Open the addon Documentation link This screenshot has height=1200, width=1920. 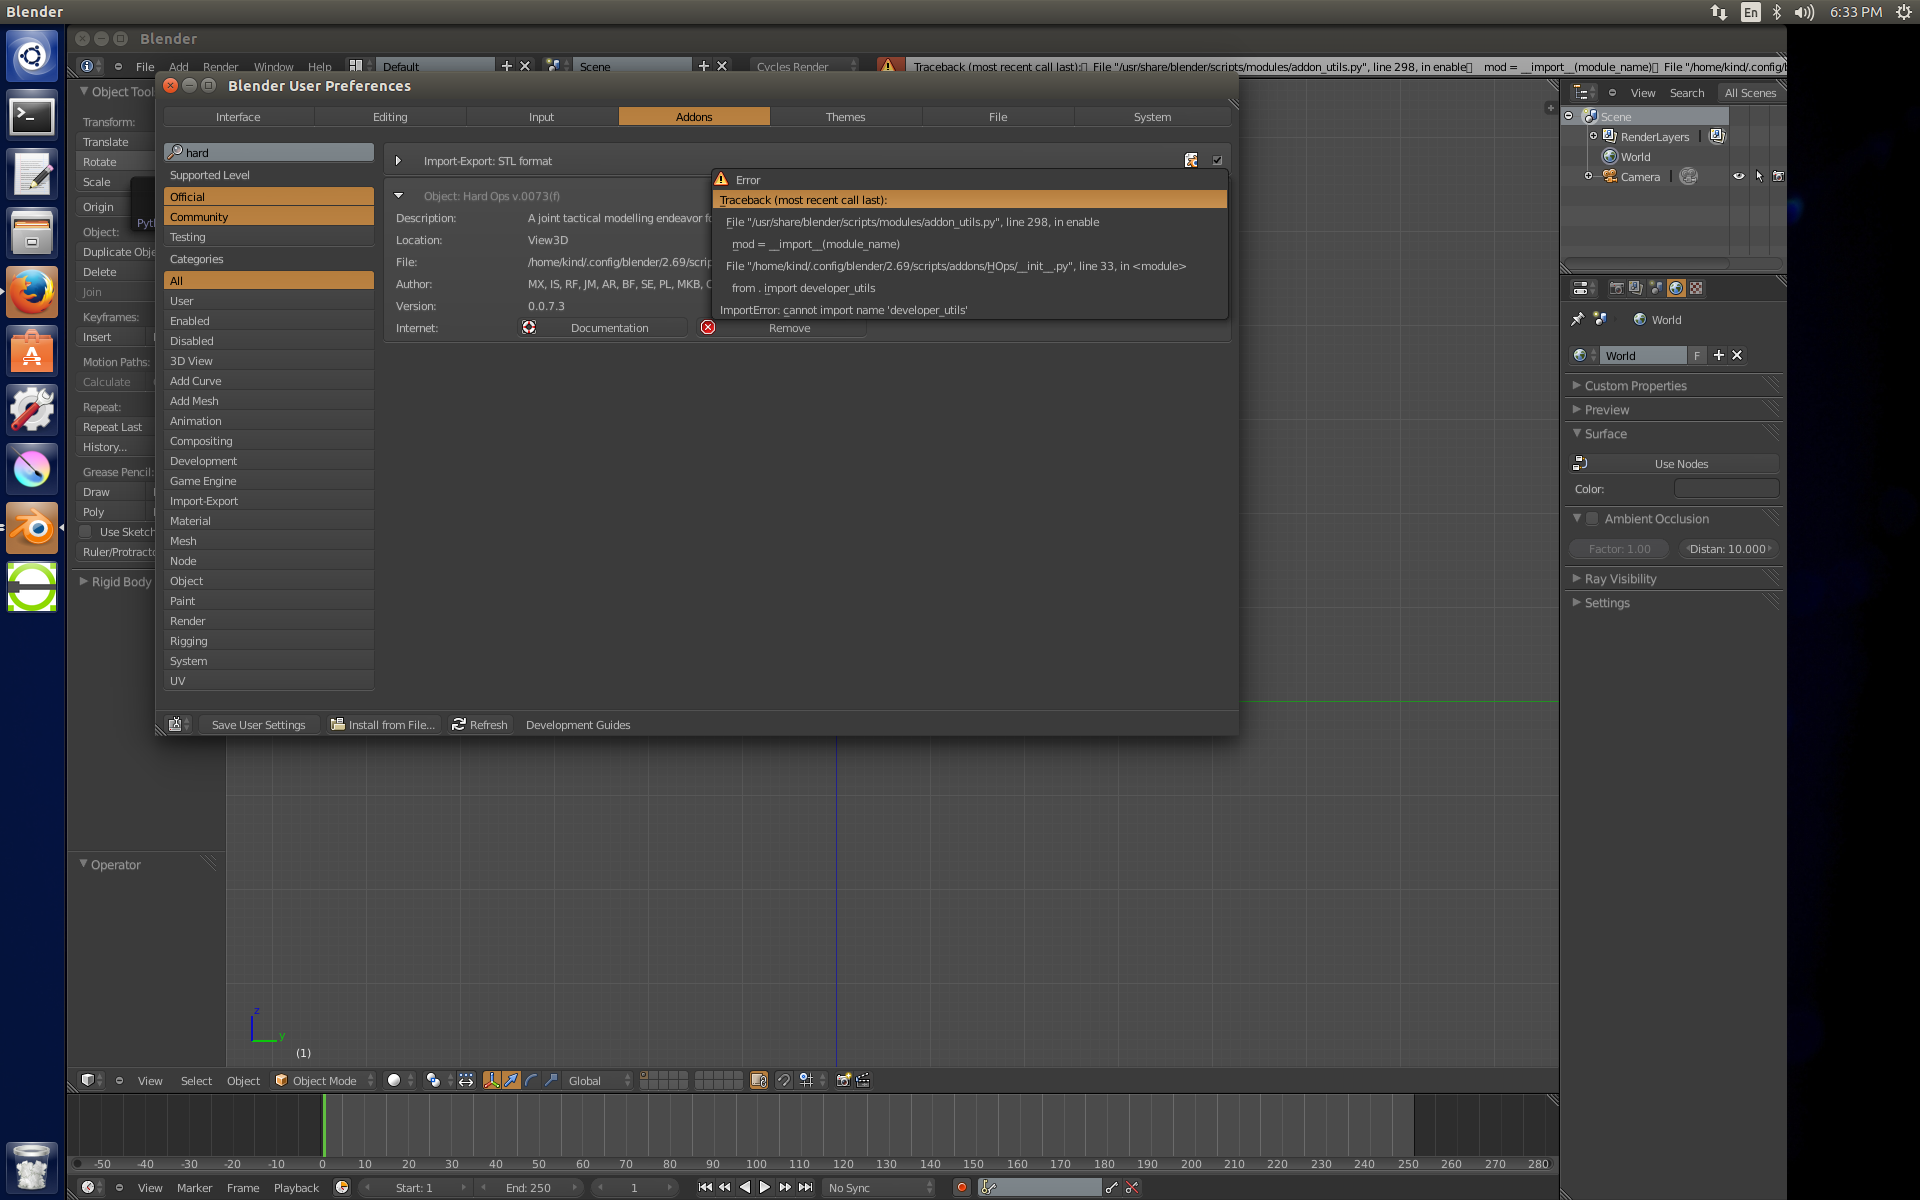pos(603,328)
